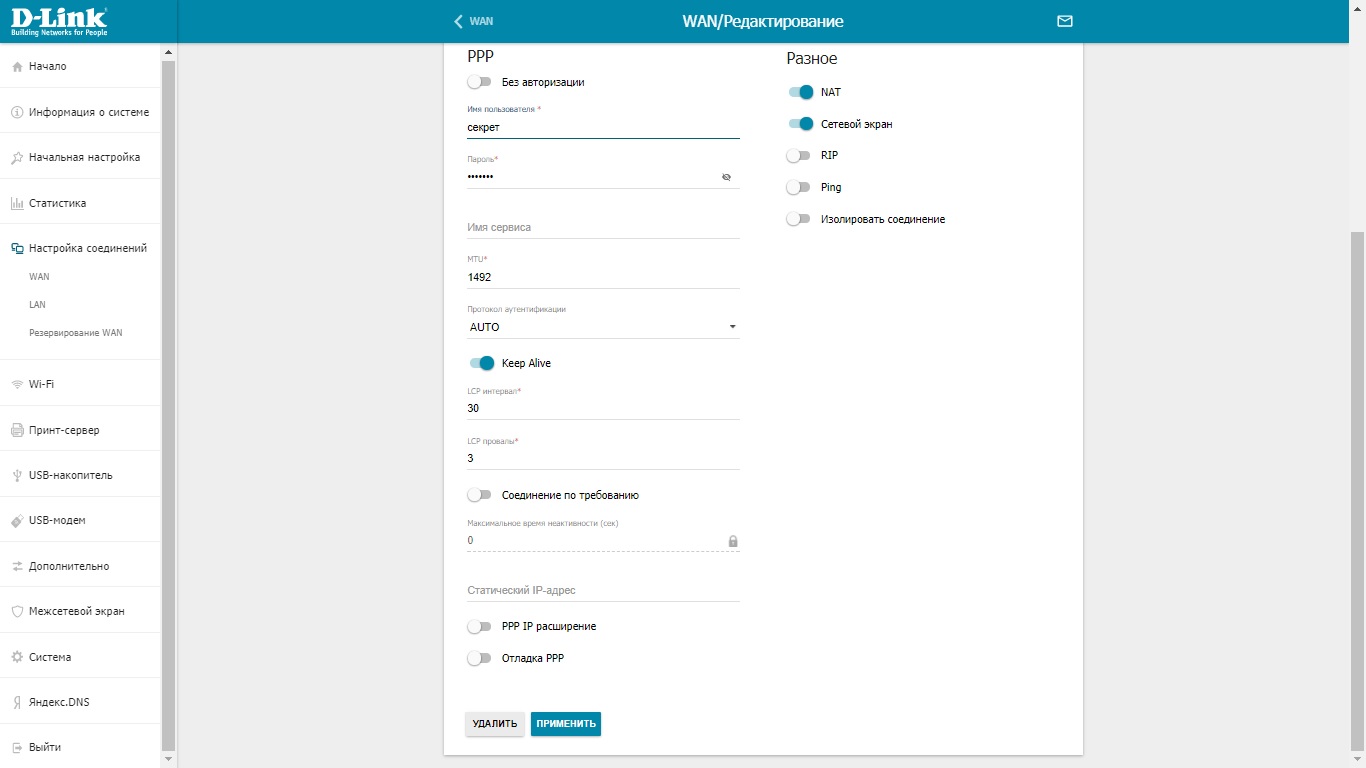Click the Wi-Fi icon in sidebar

click(x=17, y=385)
